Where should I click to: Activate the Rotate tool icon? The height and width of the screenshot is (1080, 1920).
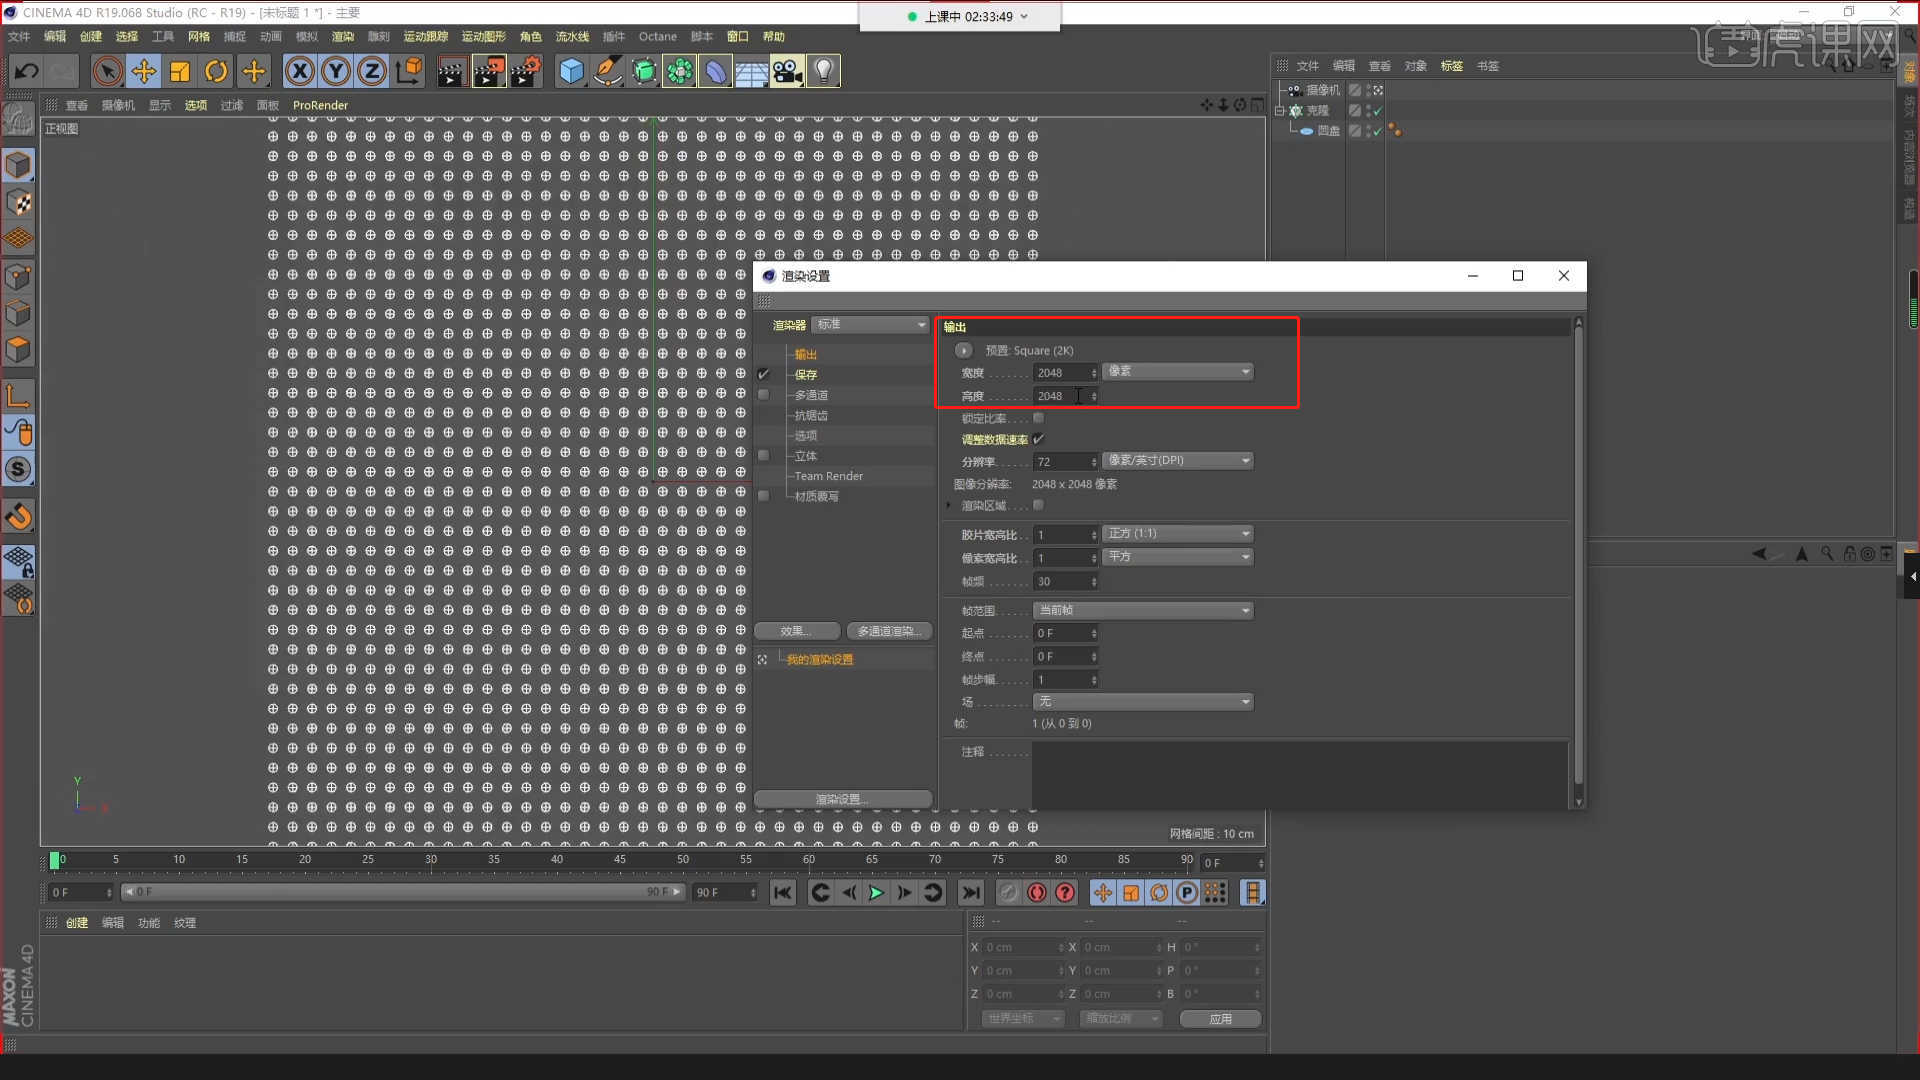point(216,71)
